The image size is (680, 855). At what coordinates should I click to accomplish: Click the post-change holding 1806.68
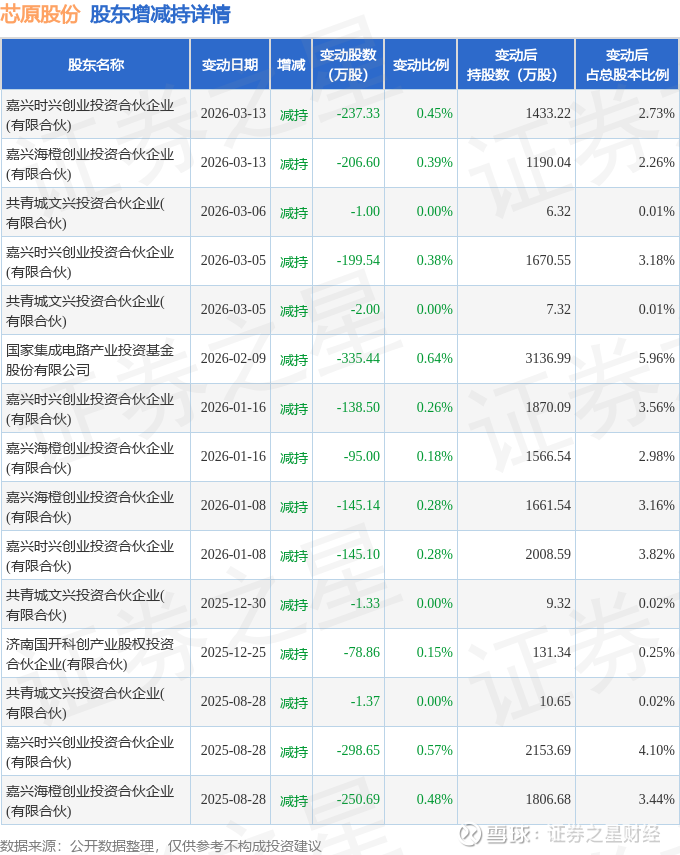point(548,799)
